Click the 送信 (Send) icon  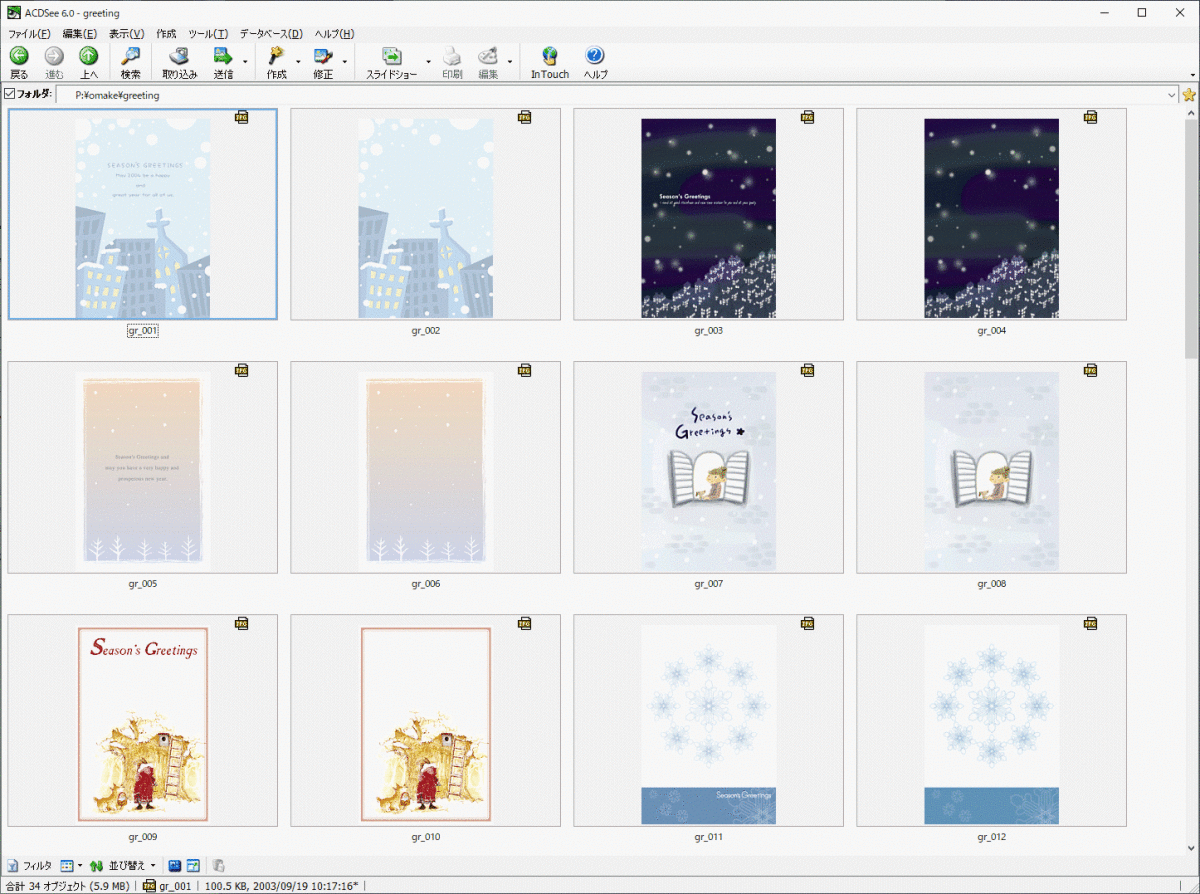(223, 56)
